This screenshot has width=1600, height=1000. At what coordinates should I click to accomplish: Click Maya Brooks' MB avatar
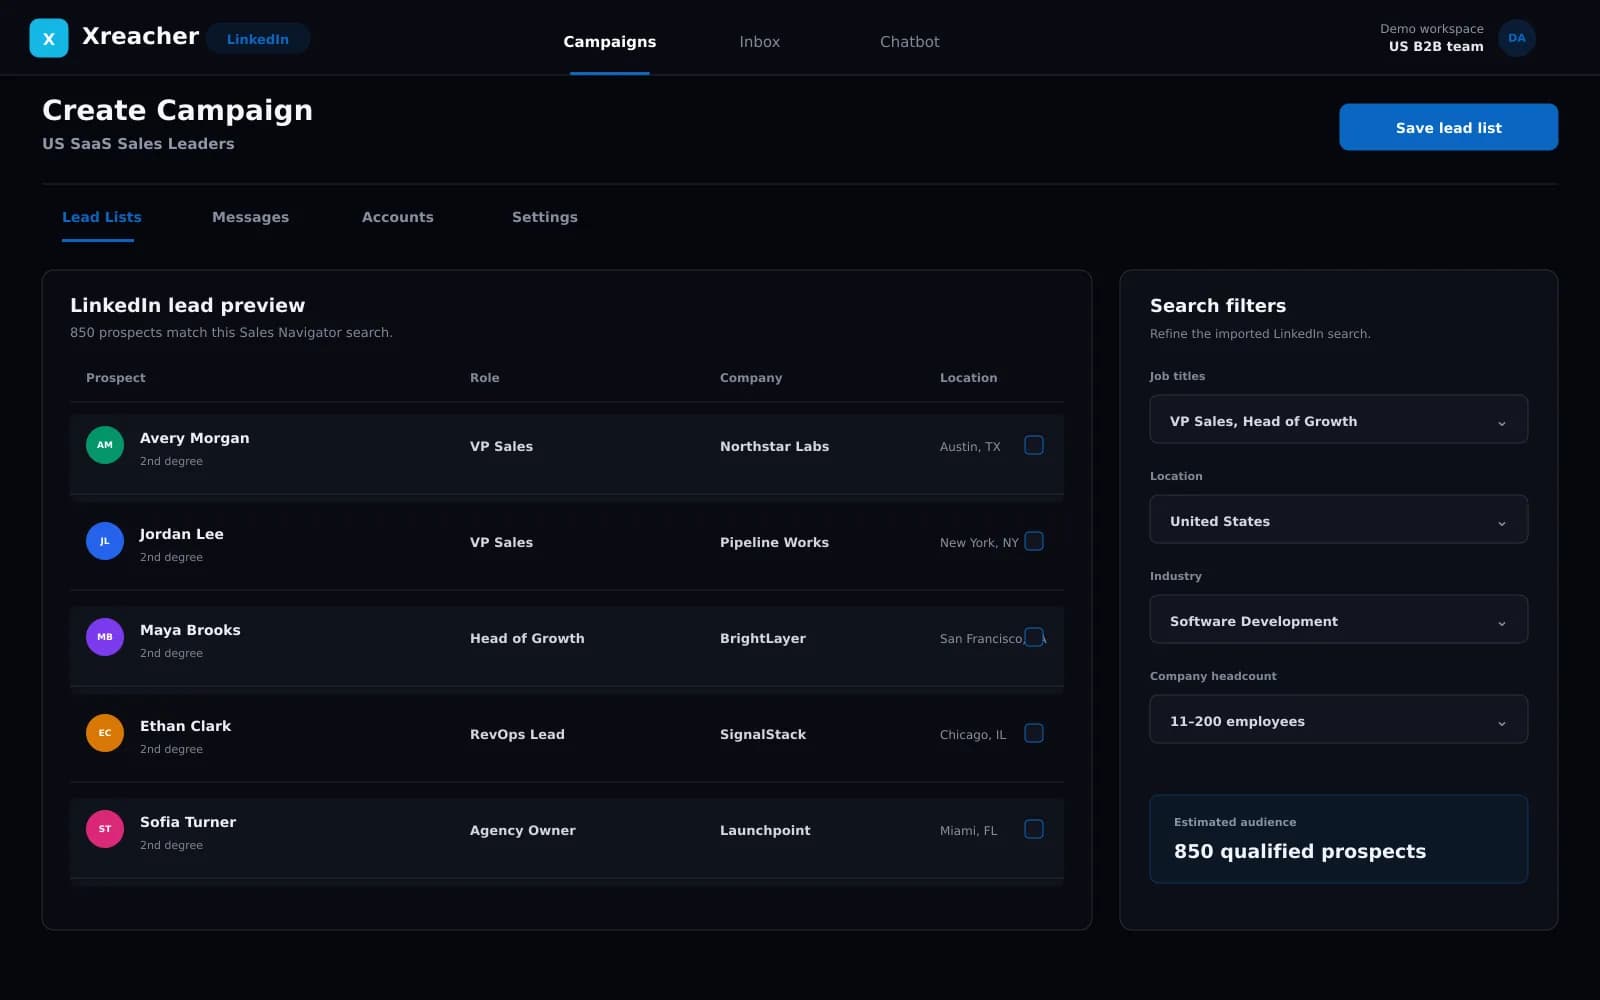tap(105, 637)
